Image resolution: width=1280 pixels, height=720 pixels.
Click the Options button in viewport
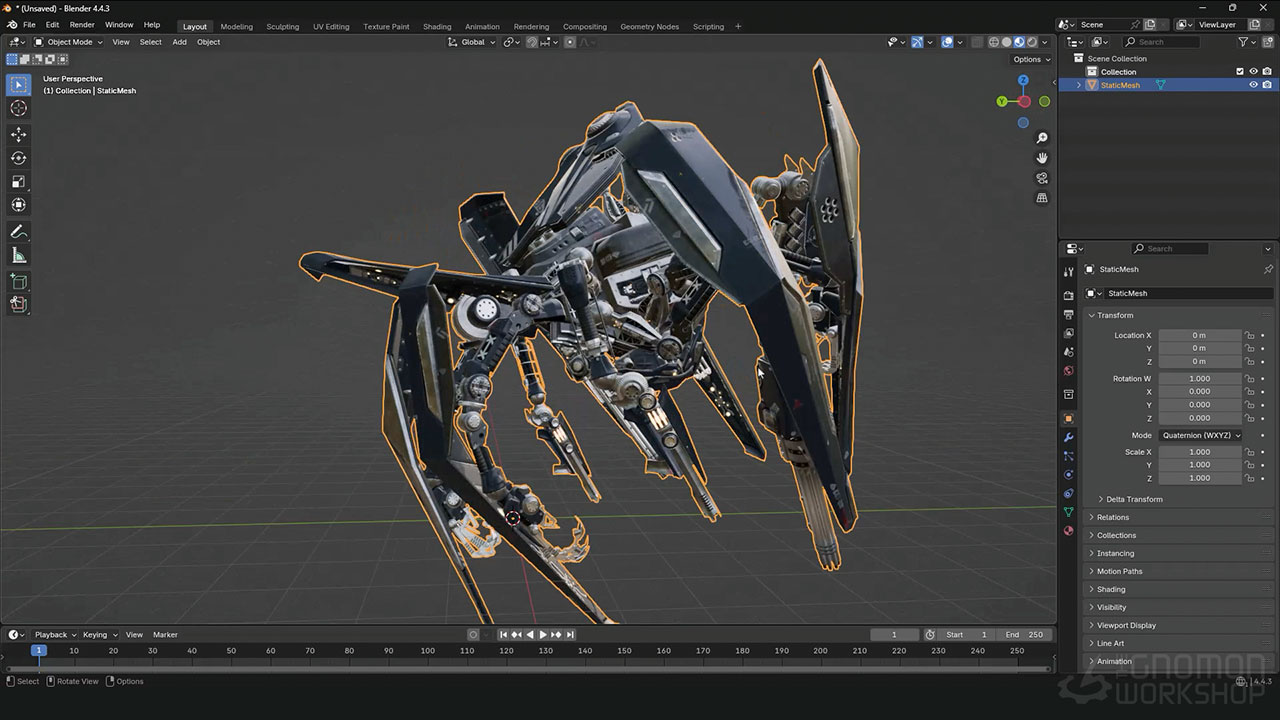(x=1031, y=59)
